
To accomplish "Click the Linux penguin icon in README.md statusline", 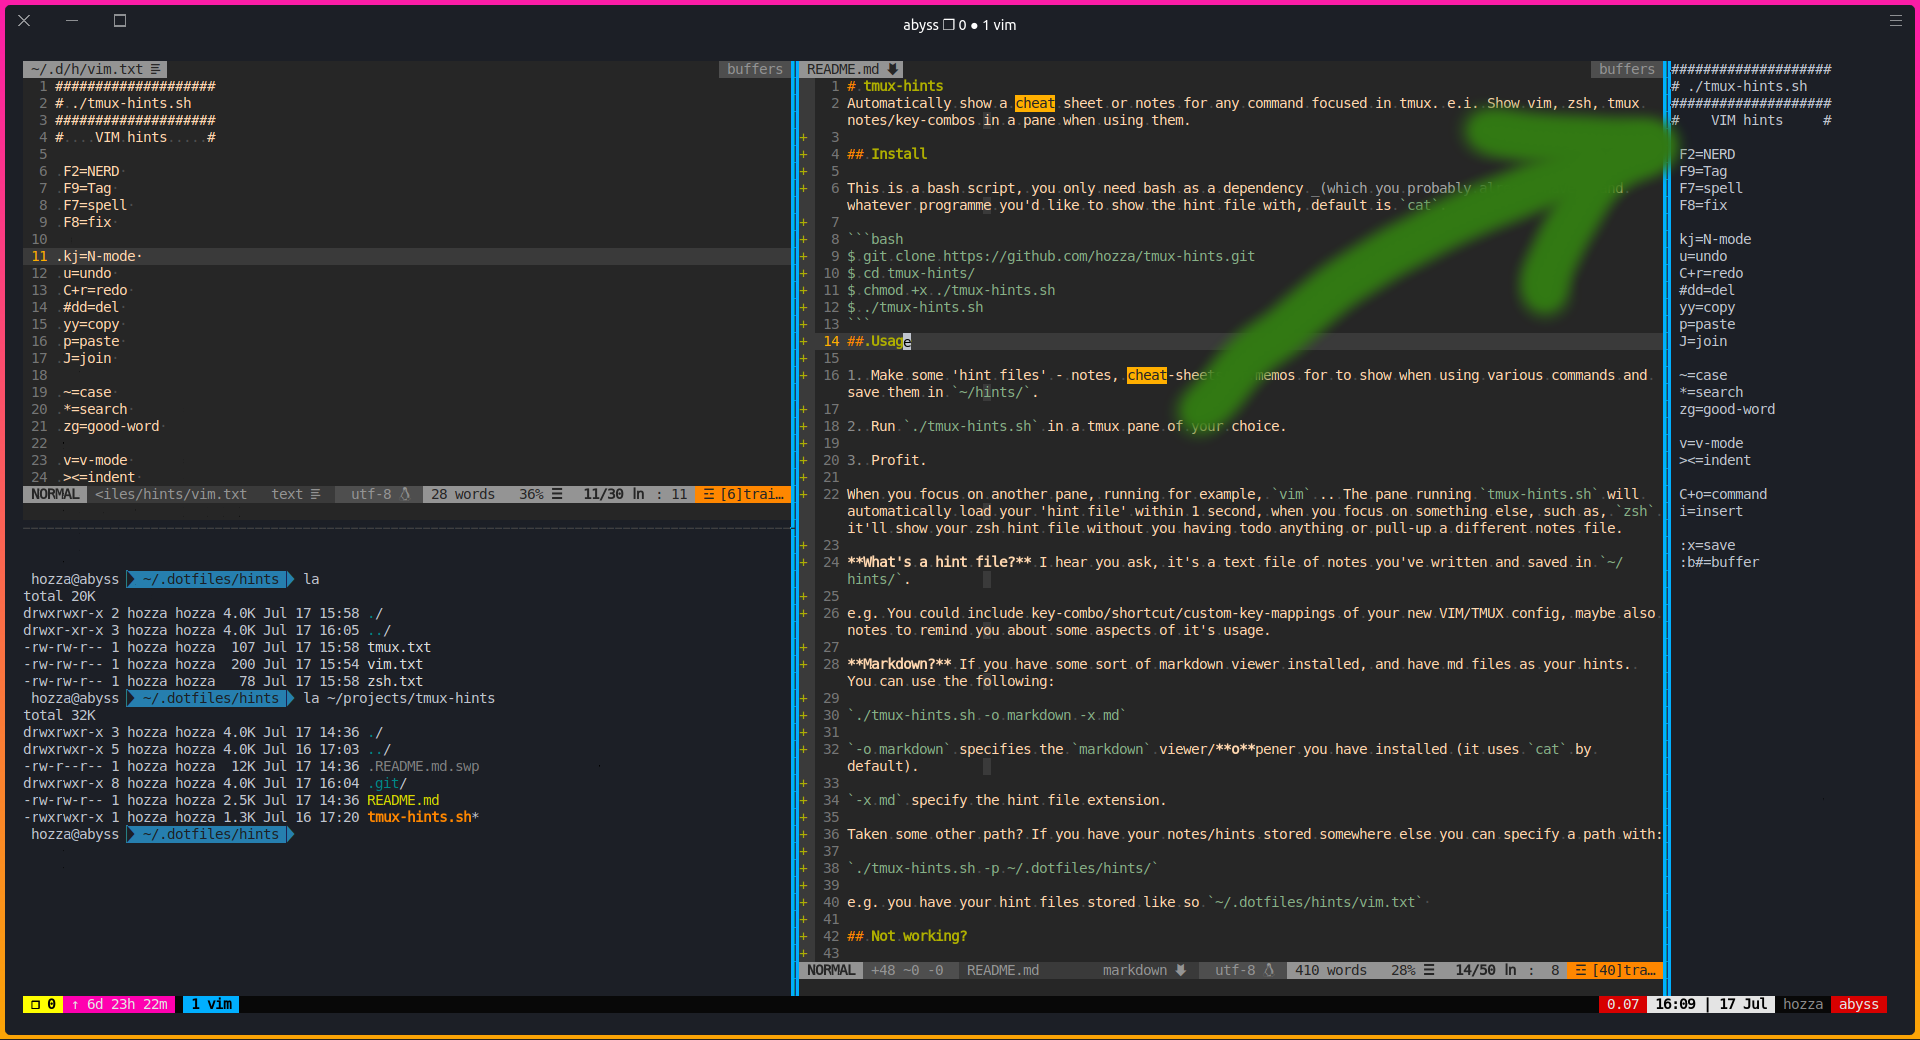I will tap(1269, 970).
